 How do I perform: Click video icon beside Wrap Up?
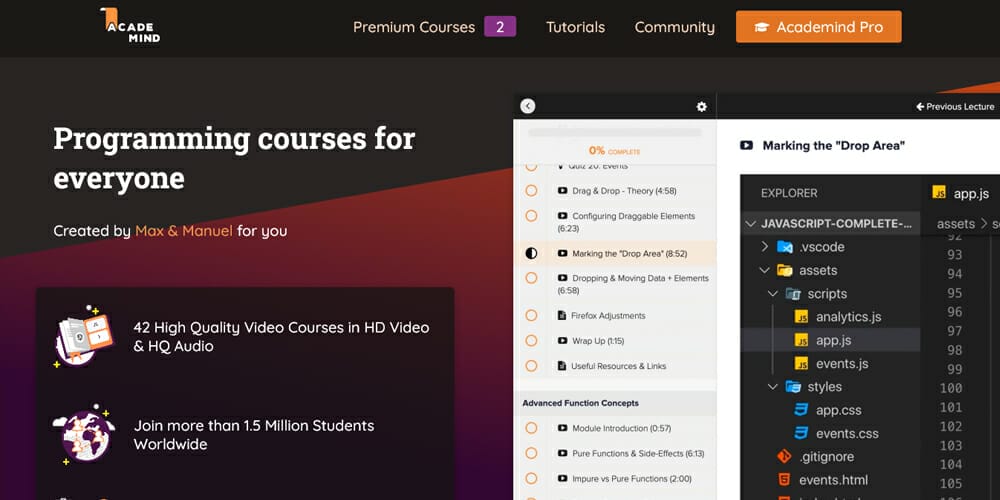(x=562, y=341)
